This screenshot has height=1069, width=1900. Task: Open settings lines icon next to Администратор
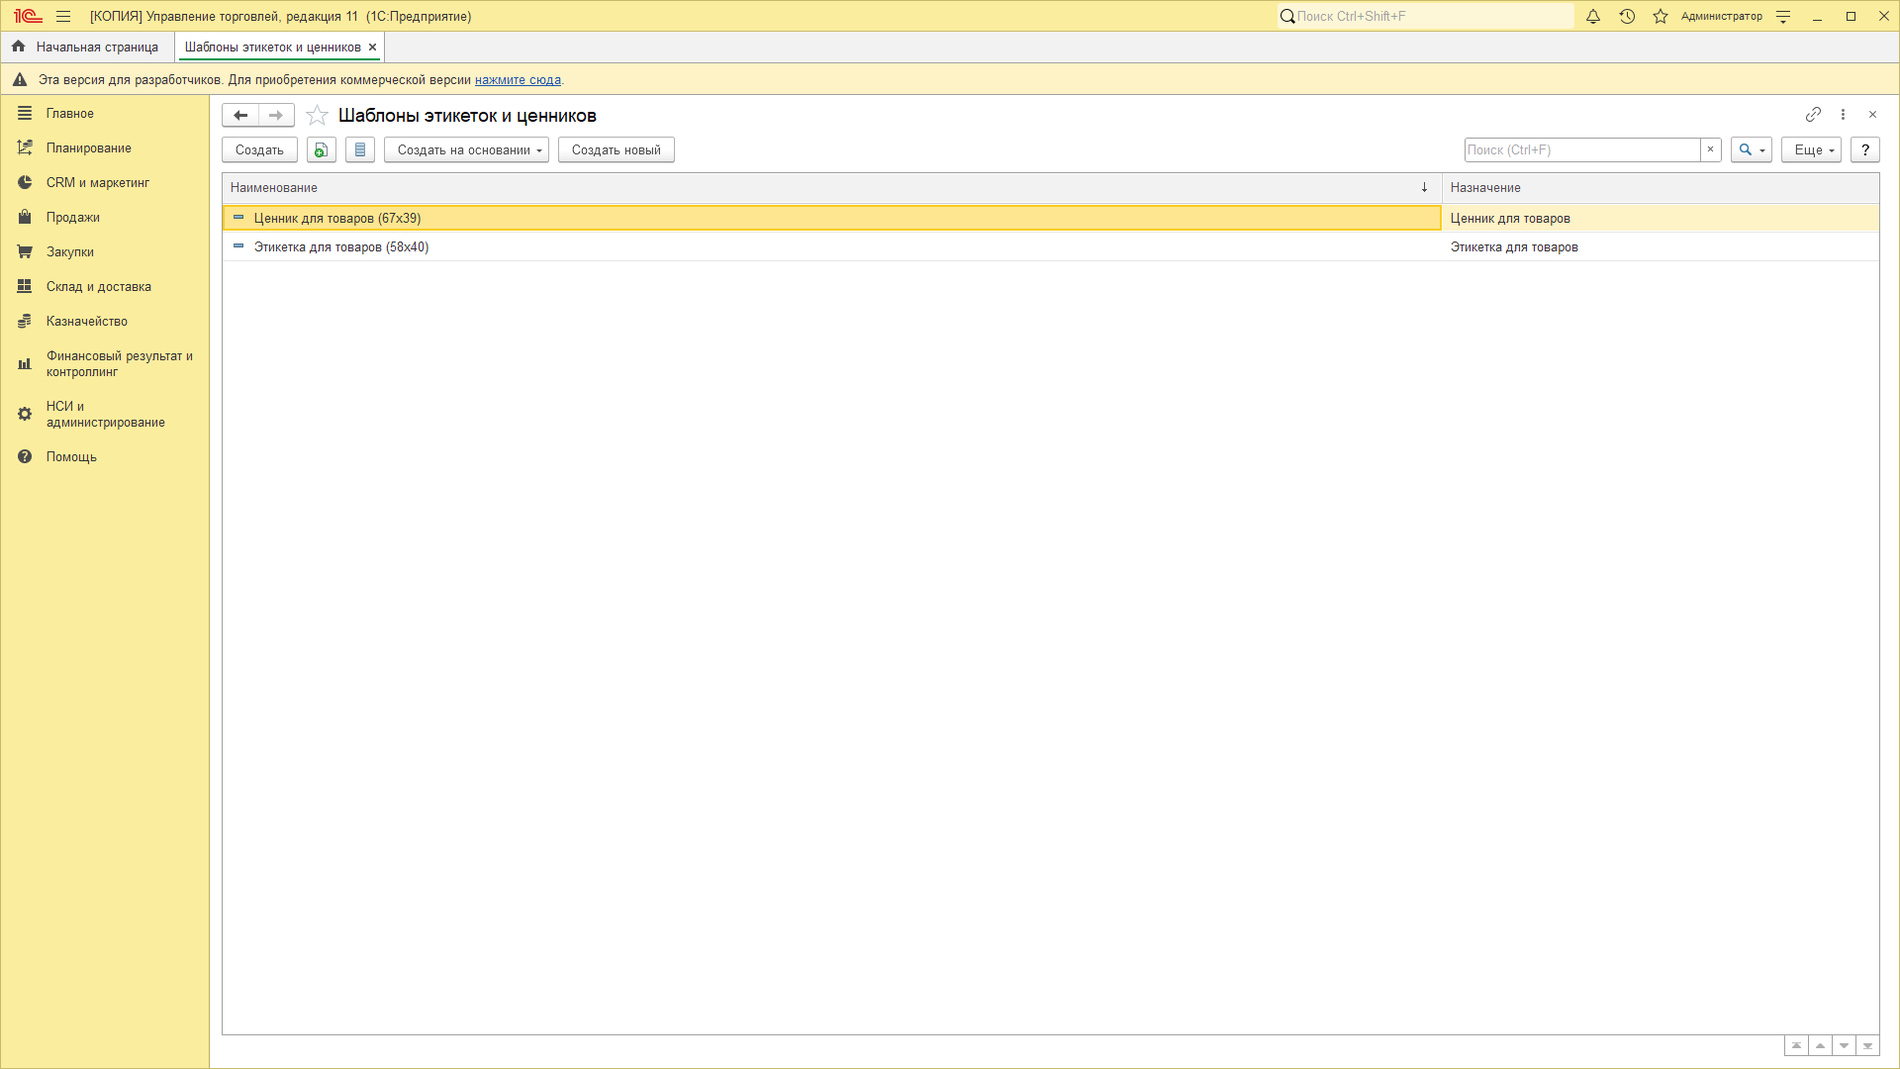pos(1783,16)
